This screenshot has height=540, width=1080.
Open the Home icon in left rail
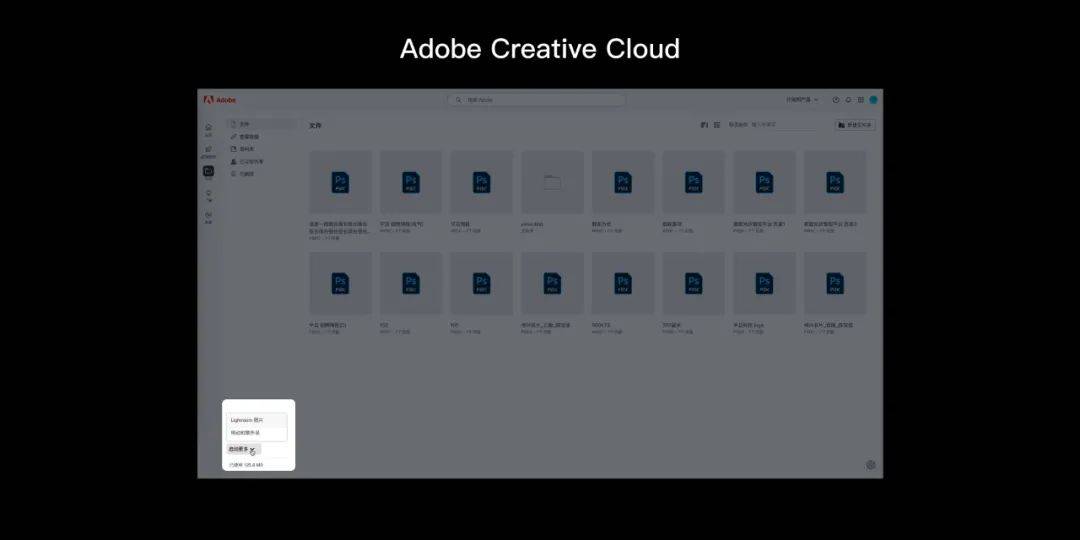point(208,128)
